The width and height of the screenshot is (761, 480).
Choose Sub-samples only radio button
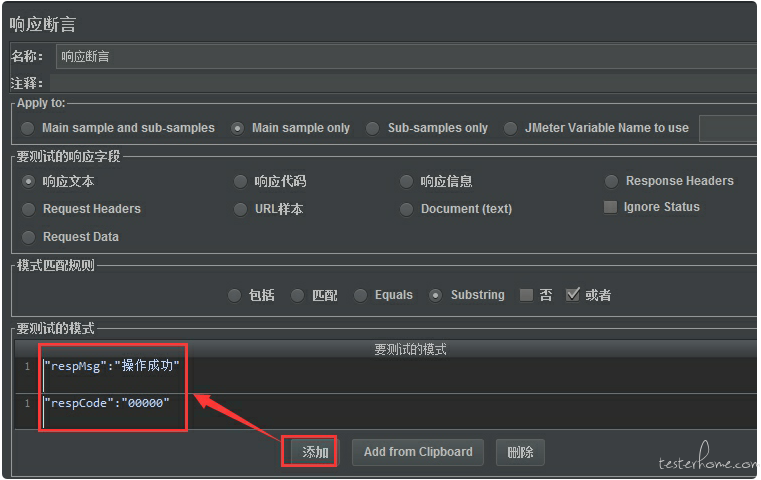pos(372,128)
